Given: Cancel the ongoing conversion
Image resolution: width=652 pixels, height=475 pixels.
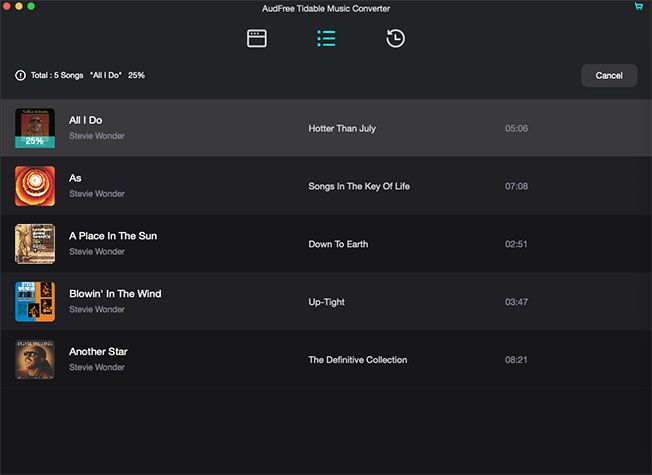Looking at the screenshot, I should pyautogui.click(x=609, y=75).
